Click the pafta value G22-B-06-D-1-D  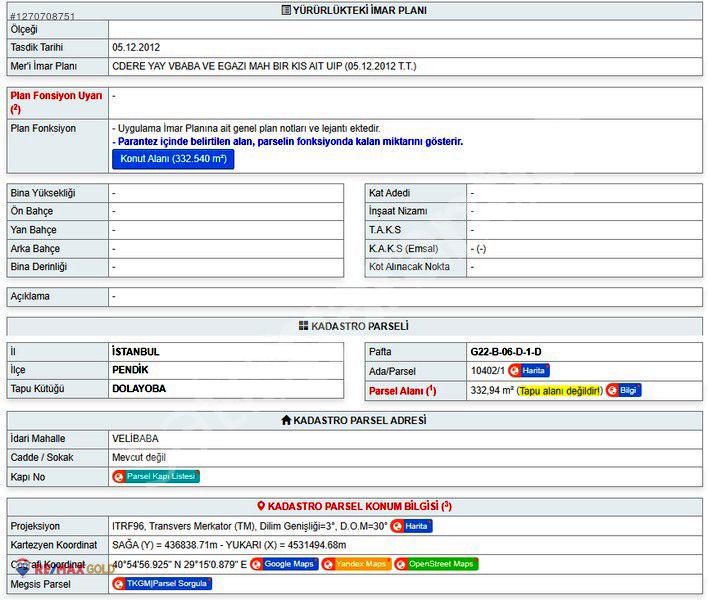point(505,352)
